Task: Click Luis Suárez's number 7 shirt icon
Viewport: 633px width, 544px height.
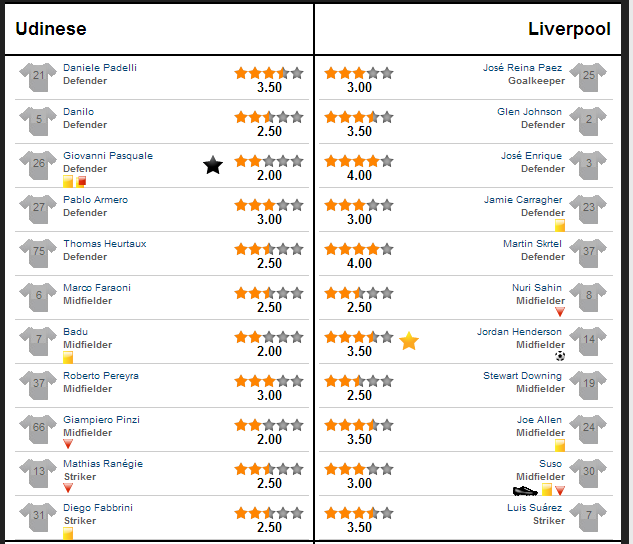Action: (588, 517)
